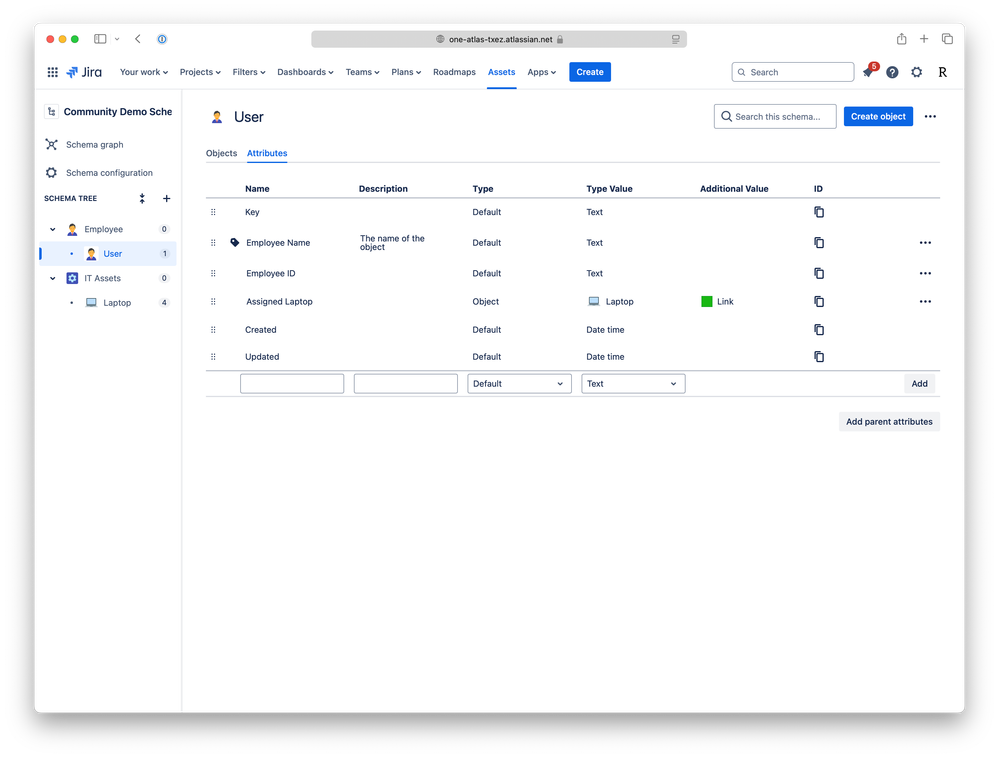The width and height of the screenshot is (999, 758).
Task: Collapse the Employee tree node
Action: (53, 229)
